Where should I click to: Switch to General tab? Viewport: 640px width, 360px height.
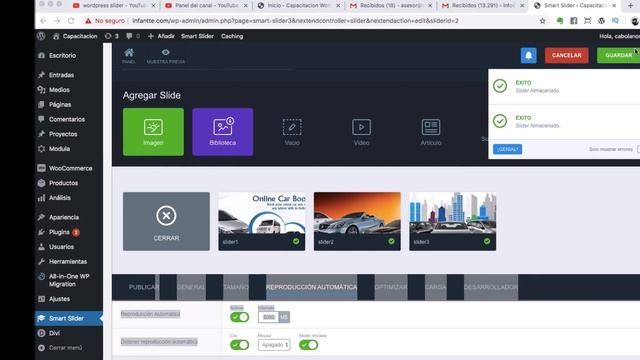click(x=191, y=287)
